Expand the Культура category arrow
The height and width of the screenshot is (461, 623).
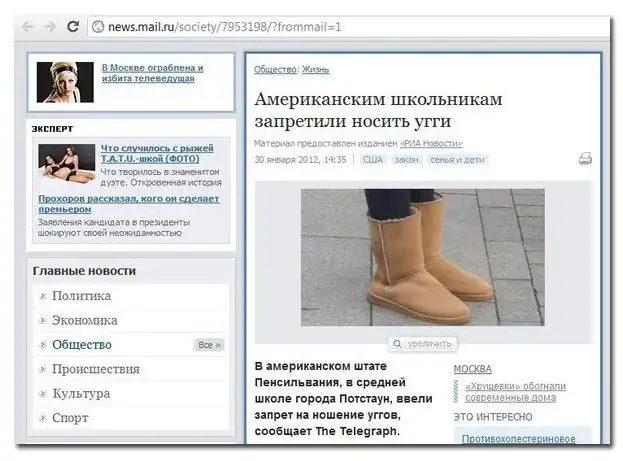(x=43, y=394)
